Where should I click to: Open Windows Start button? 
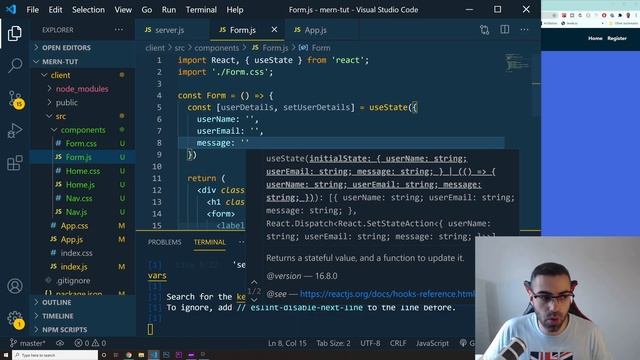tap(6, 355)
